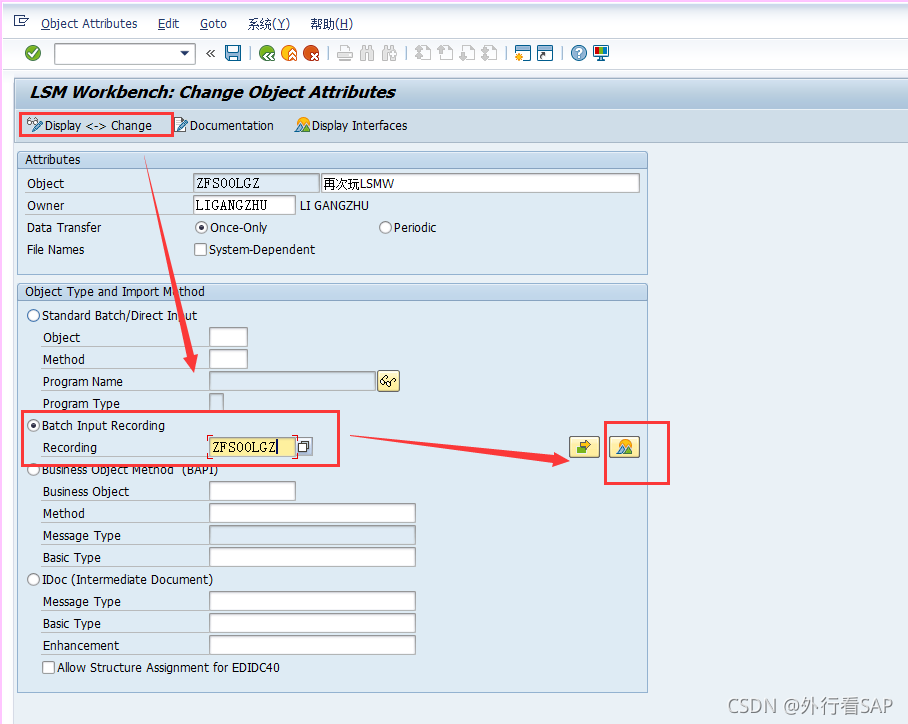Viewport: 908px width, 724px height.
Task: Click the green Back icon
Action: pyautogui.click(x=267, y=54)
